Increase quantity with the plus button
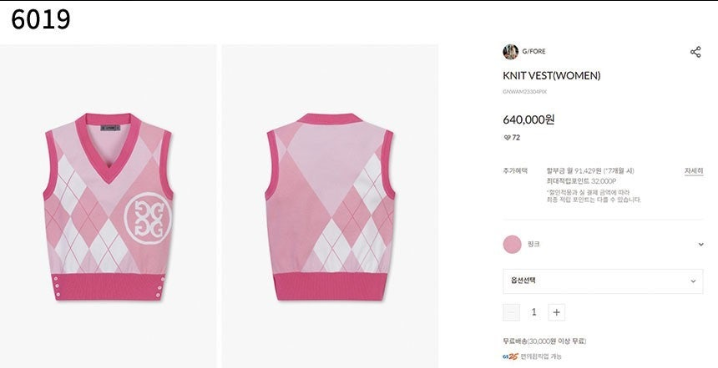This screenshot has width=718, height=368. click(556, 312)
